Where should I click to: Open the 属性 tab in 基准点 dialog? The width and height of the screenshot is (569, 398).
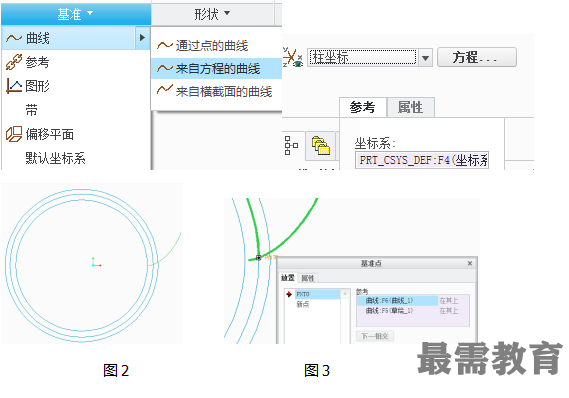tap(307, 278)
